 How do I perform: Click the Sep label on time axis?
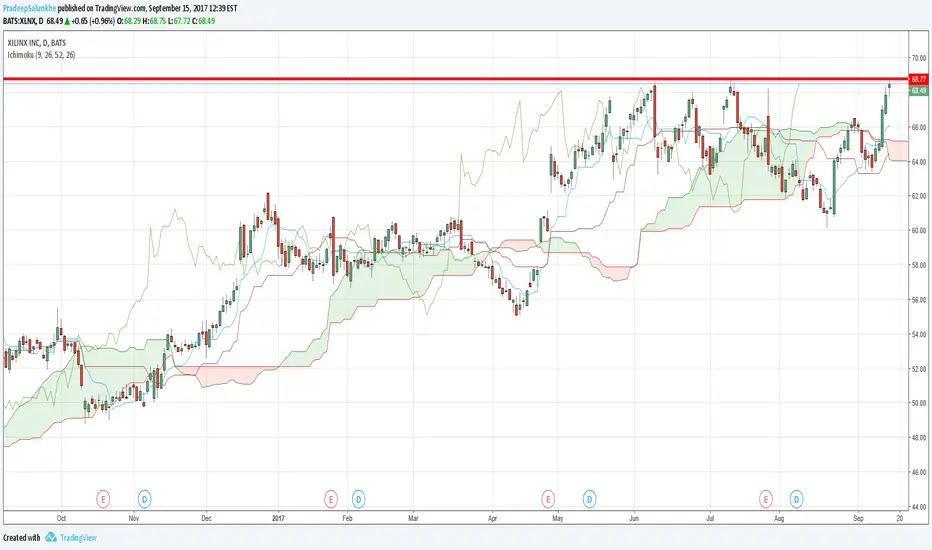pyautogui.click(x=858, y=518)
